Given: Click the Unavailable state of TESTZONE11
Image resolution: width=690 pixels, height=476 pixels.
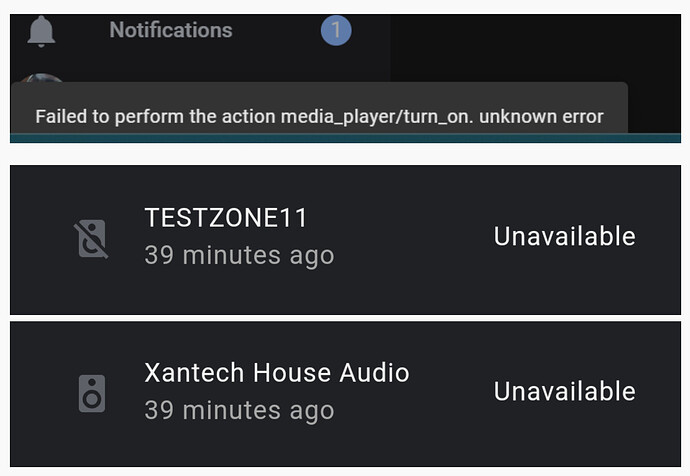Looking at the screenshot, I should [564, 236].
